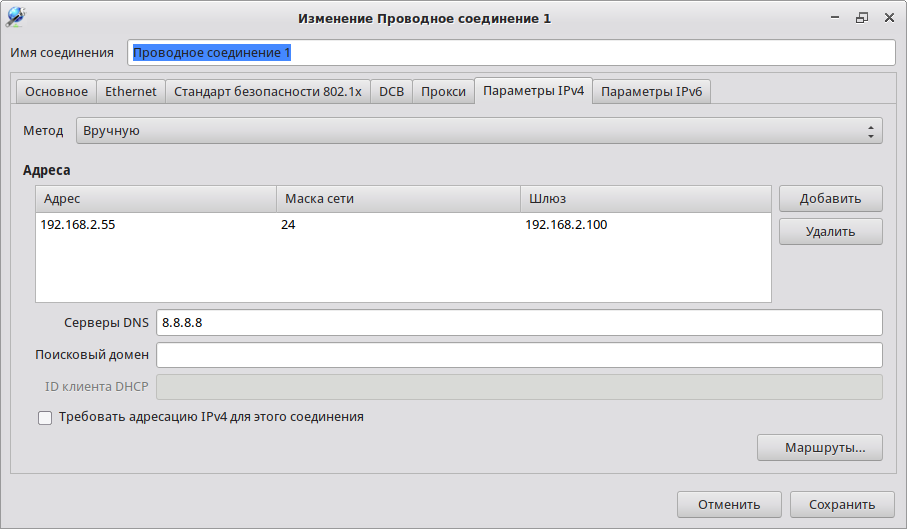Switch to the Основное tab
This screenshot has width=907, height=529.
click(56, 91)
